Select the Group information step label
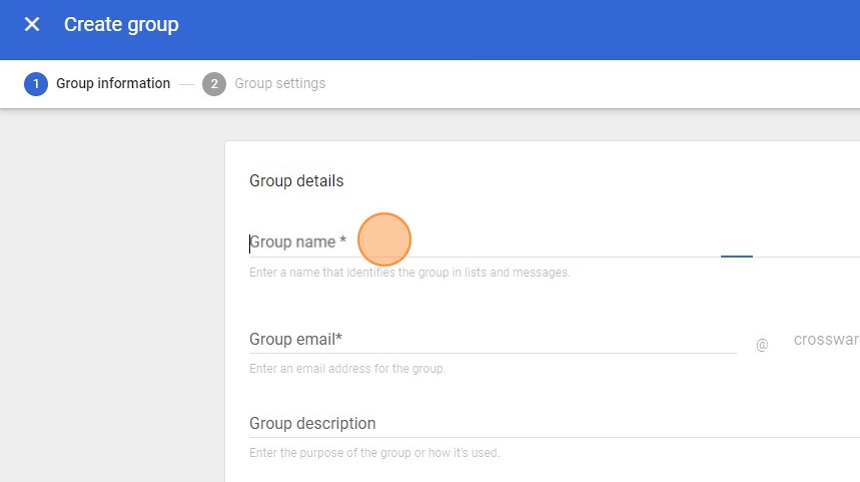Viewport: 860px width, 482px height. [113, 84]
